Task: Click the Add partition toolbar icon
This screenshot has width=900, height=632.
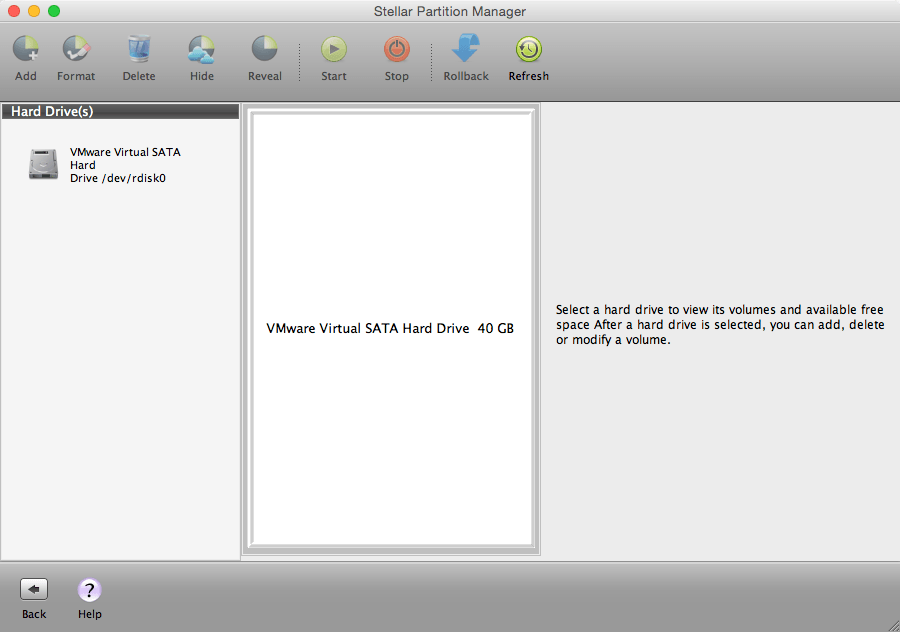Action: tap(26, 49)
